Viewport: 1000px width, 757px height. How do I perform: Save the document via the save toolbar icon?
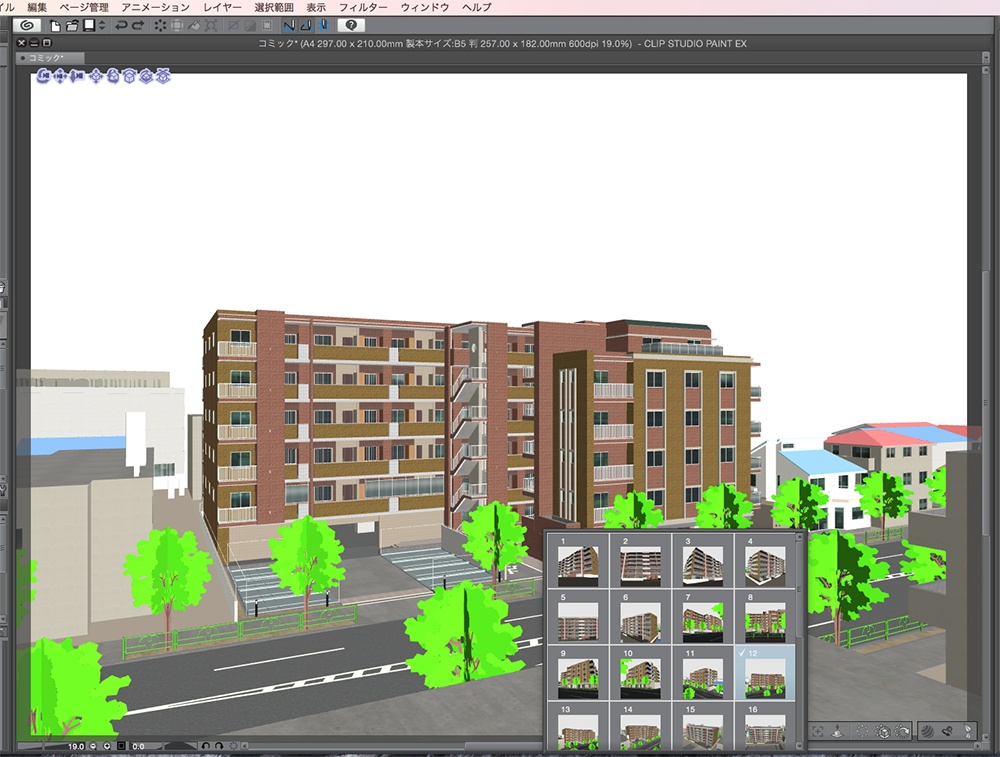[90, 27]
